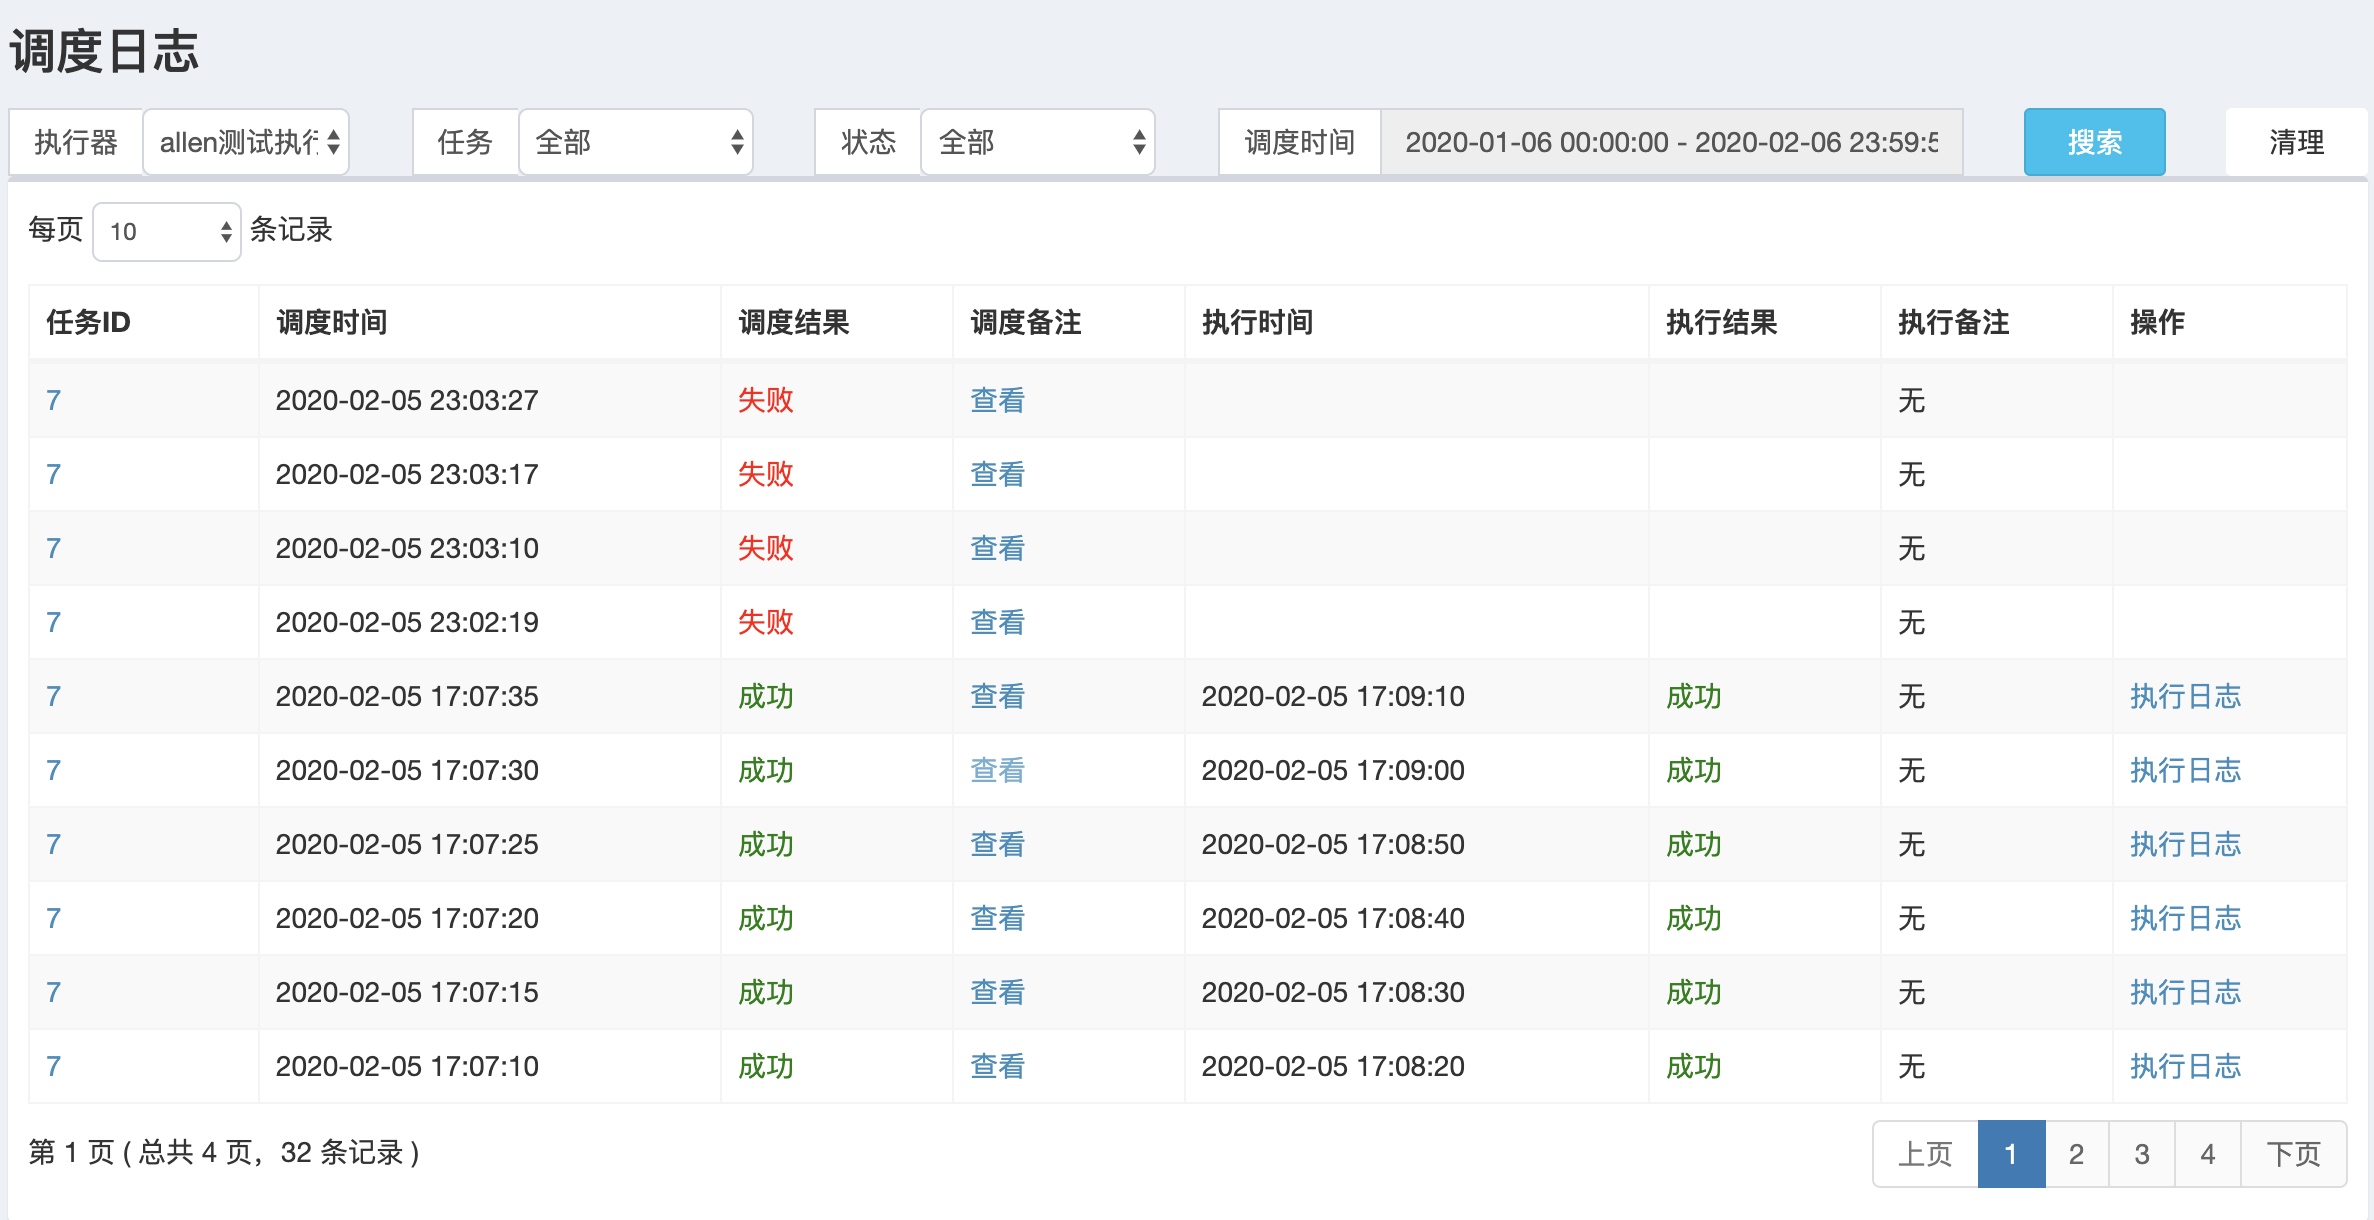Screen dimensions: 2374x1220
Task: Click the 调度时间 date range field
Action: pos(1671,142)
